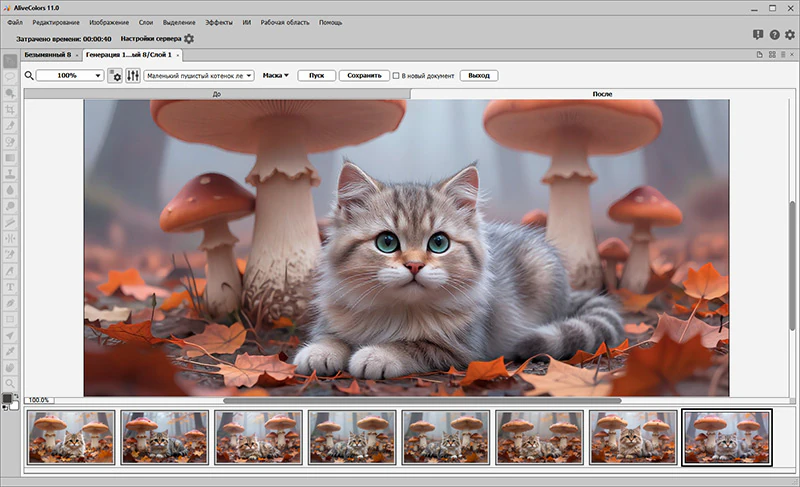Open the zoom 100% dropdown

click(70, 75)
